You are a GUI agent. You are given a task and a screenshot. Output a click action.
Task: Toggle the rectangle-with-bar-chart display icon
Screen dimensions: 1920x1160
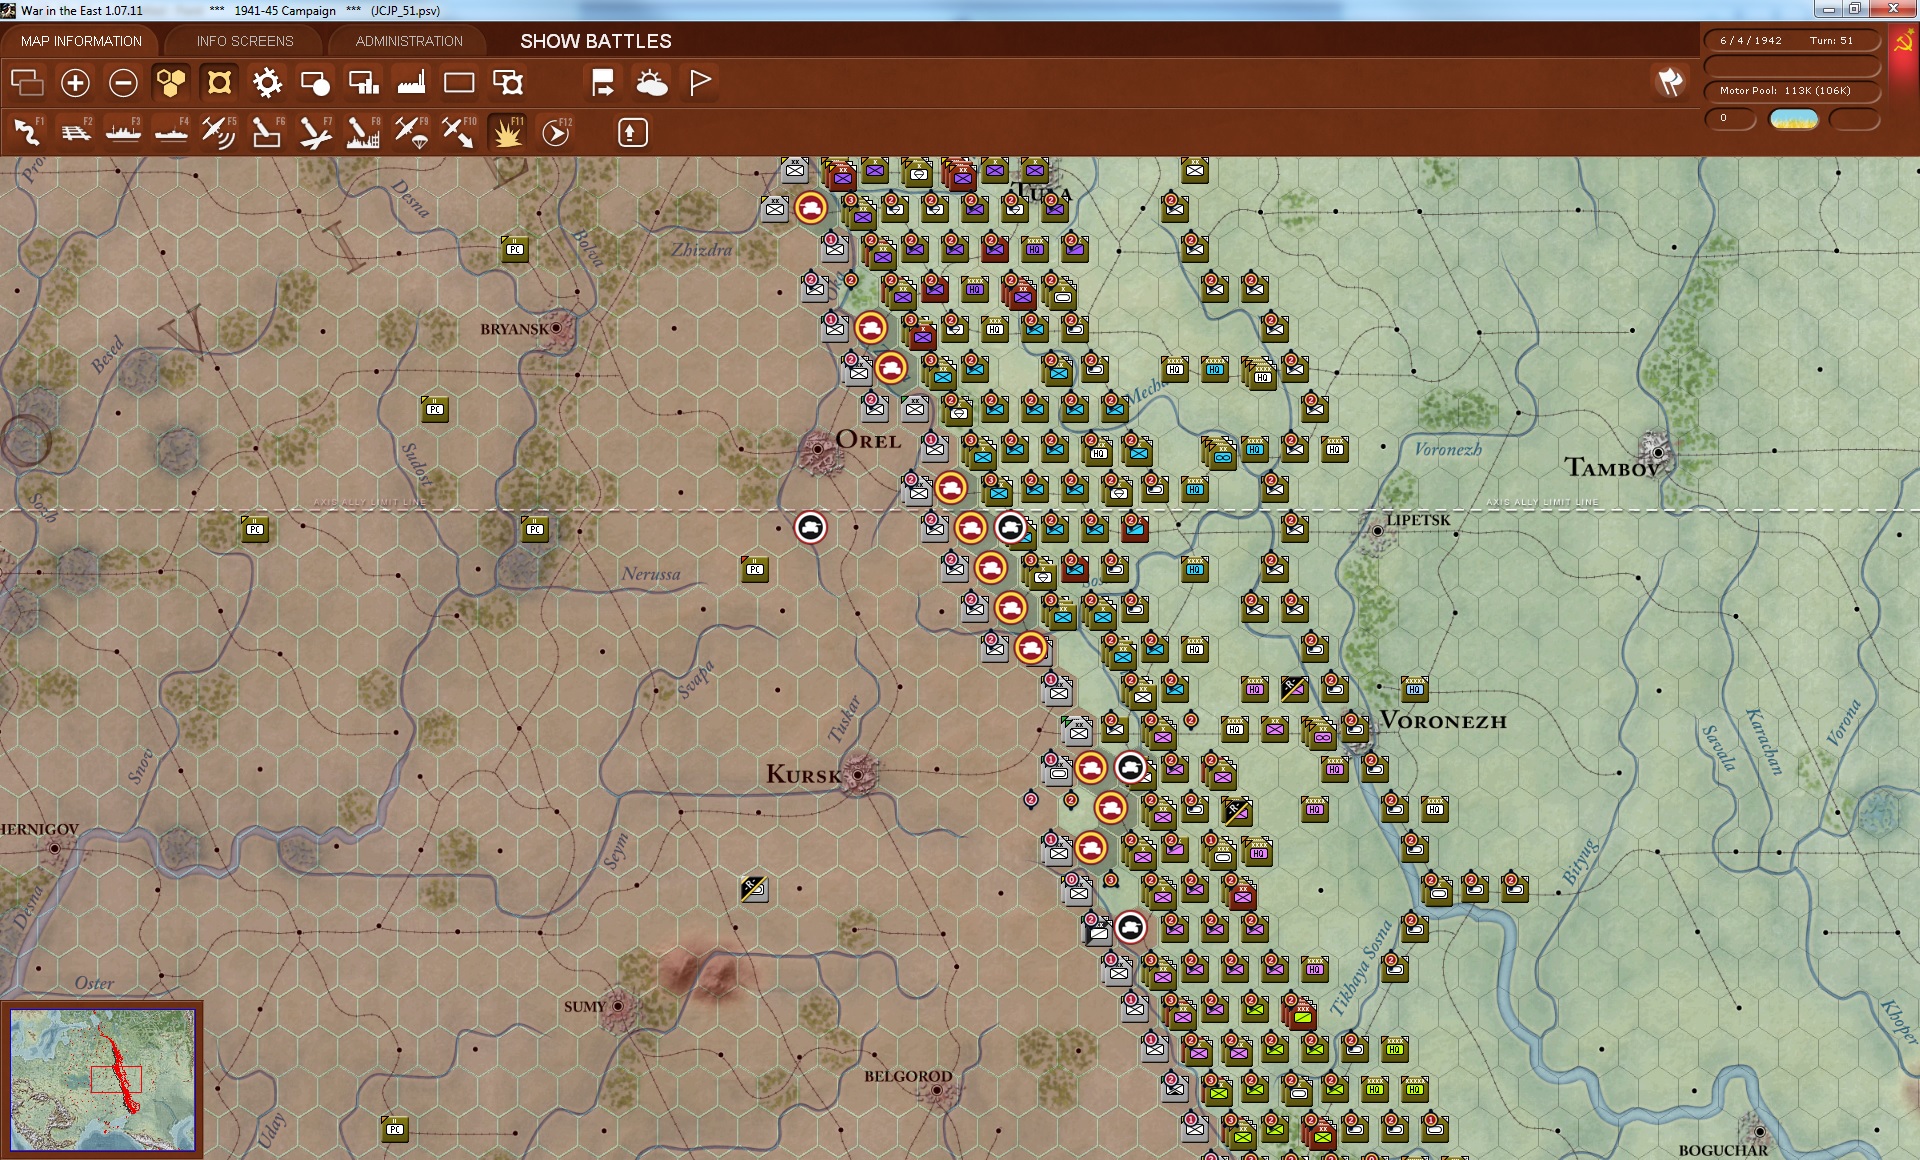point(363,83)
